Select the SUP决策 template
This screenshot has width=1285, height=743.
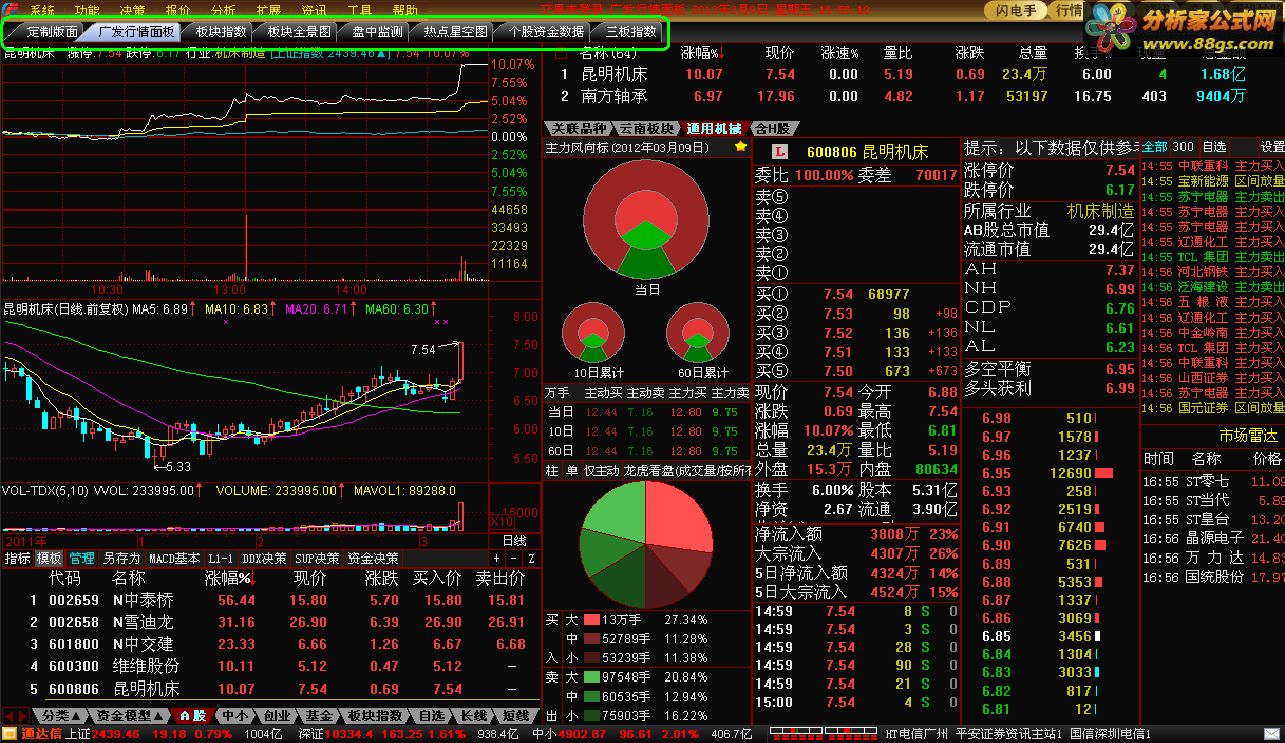coord(317,558)
